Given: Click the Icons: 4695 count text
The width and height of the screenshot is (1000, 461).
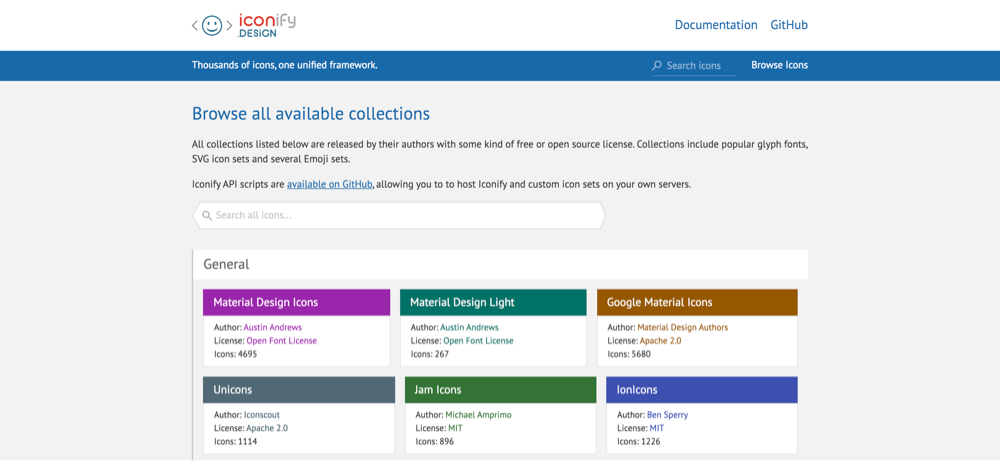Looking at the screenshot, I should pos(235,354).
